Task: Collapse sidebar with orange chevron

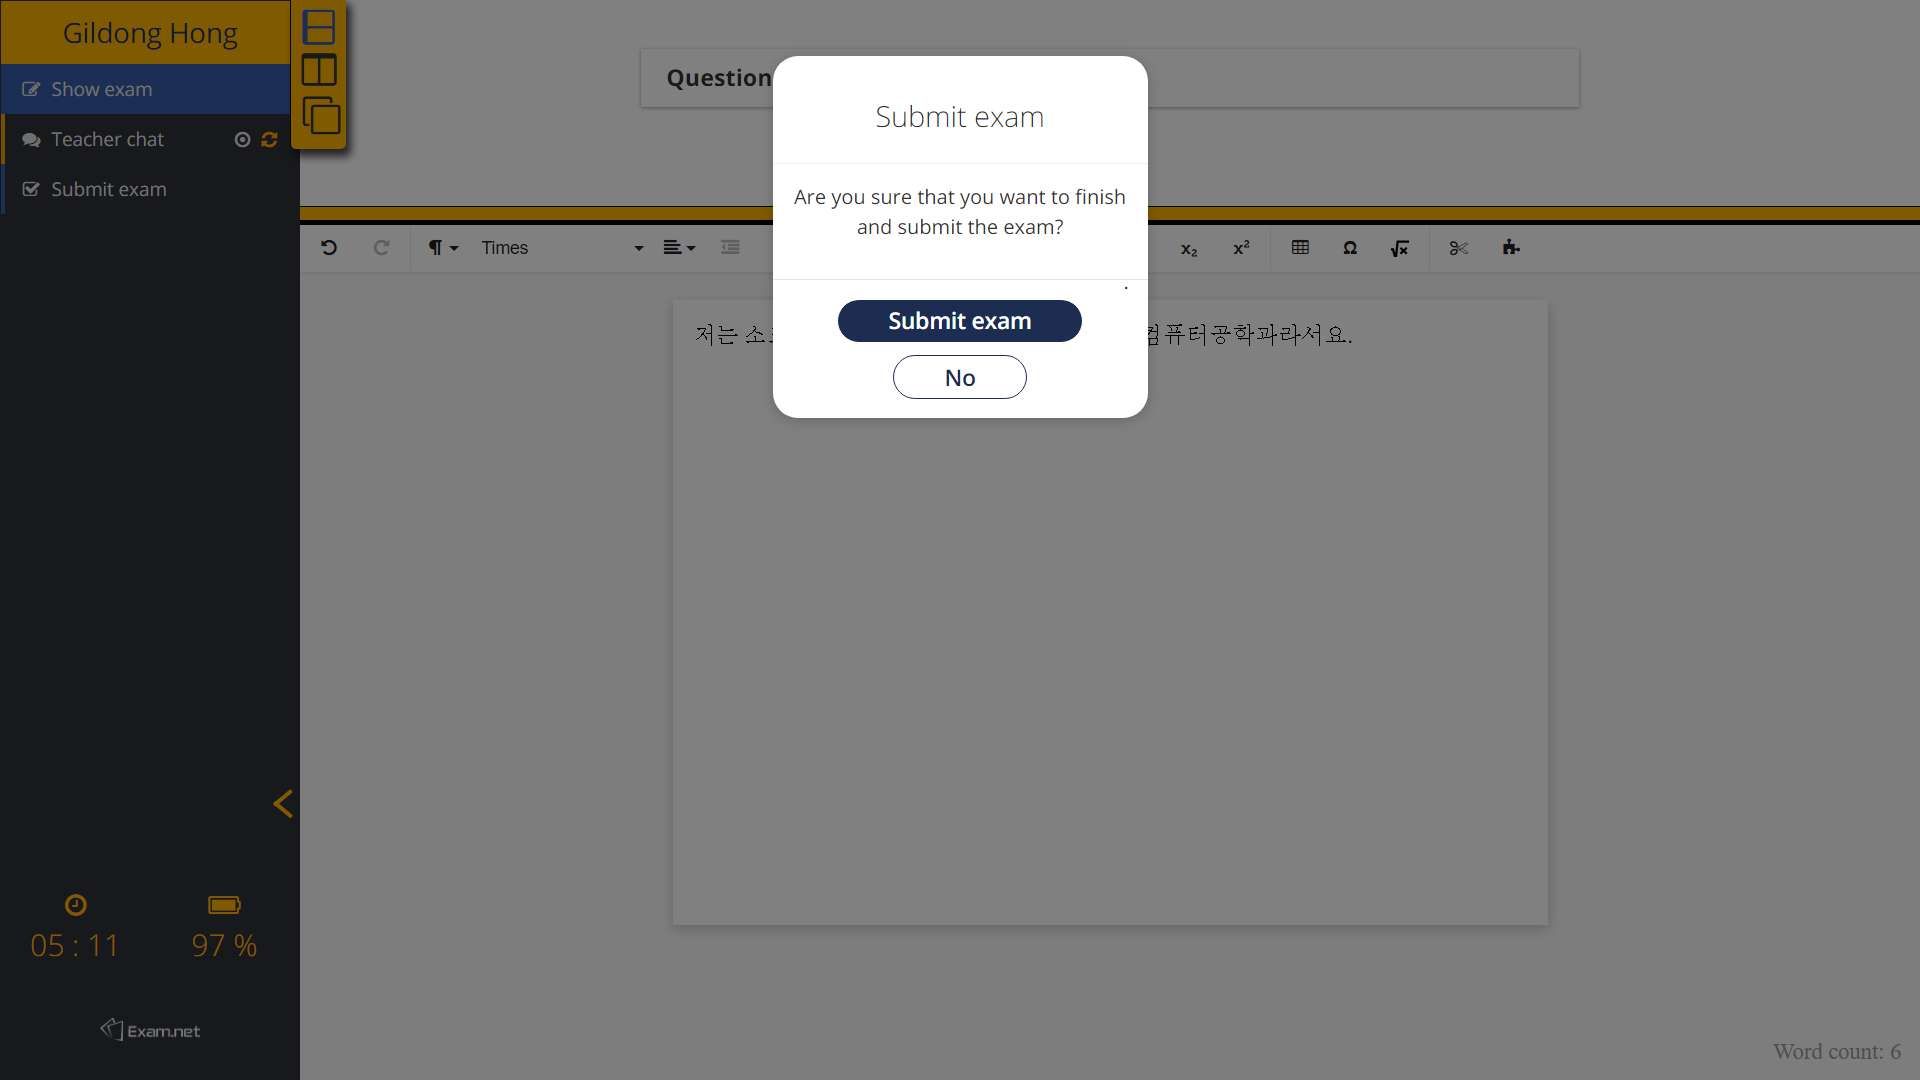Action: [283, 804]
